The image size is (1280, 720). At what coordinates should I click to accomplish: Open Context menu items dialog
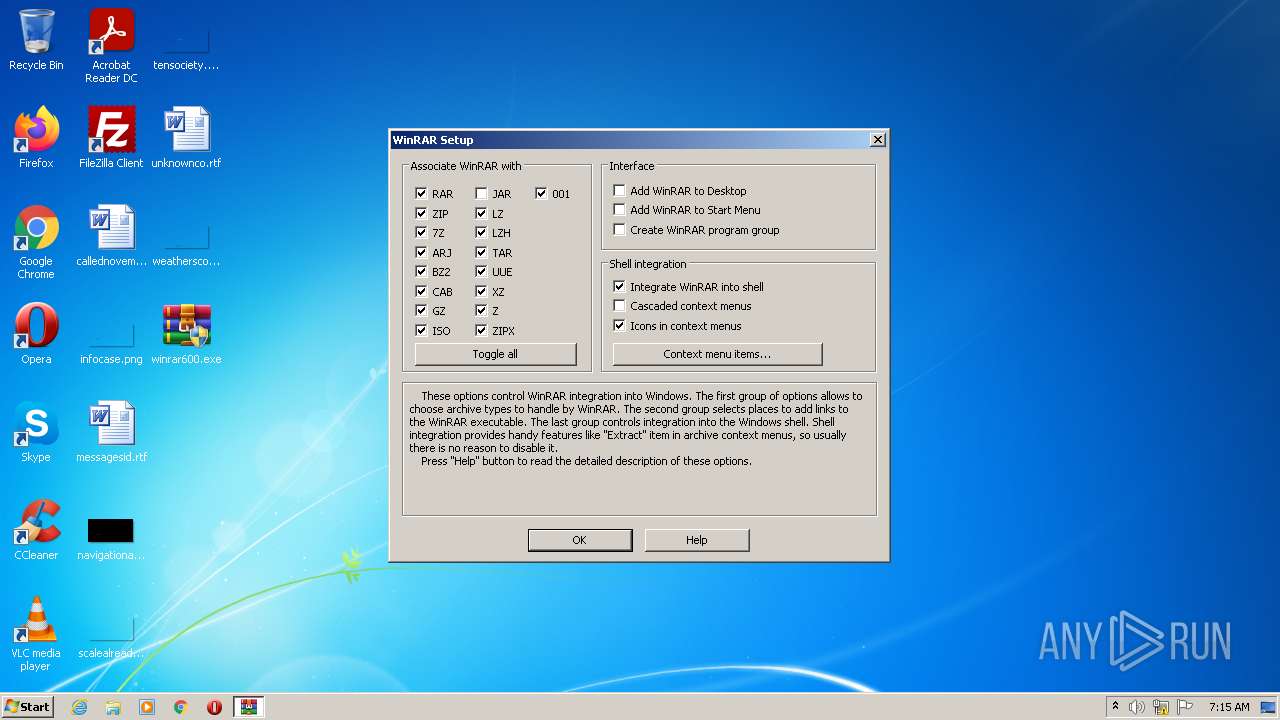(717, 354)
